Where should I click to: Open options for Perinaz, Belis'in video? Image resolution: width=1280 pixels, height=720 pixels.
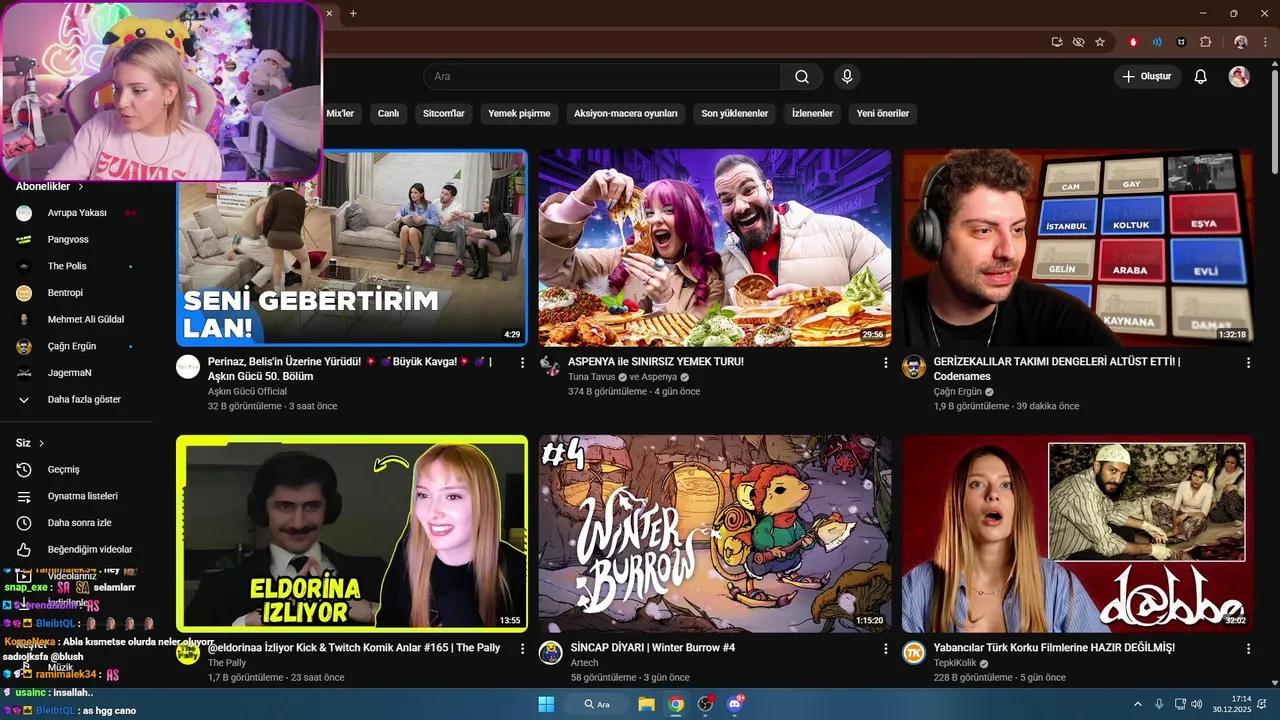point(522,363)
